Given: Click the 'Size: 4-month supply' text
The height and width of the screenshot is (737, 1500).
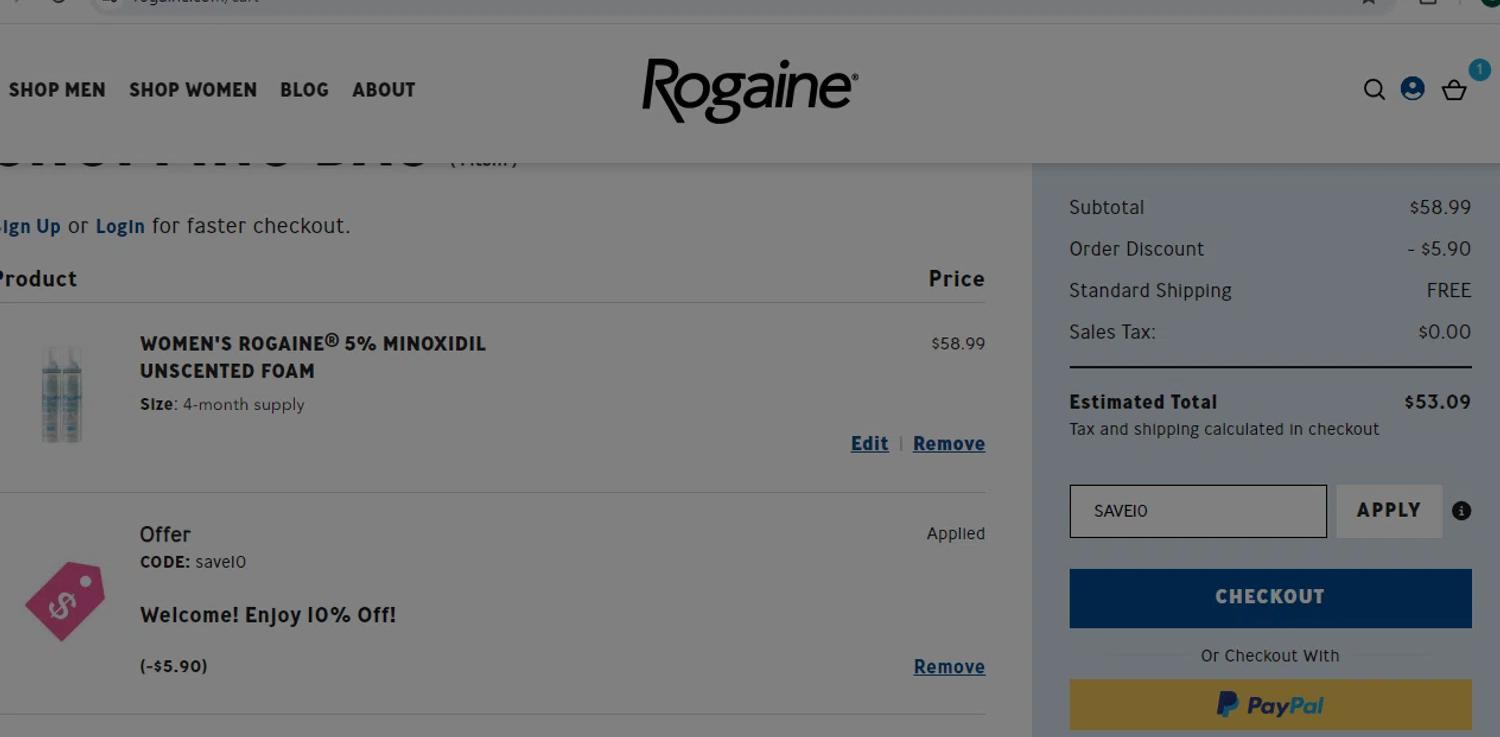Looking at the screenshot, I should coord(222,405).
